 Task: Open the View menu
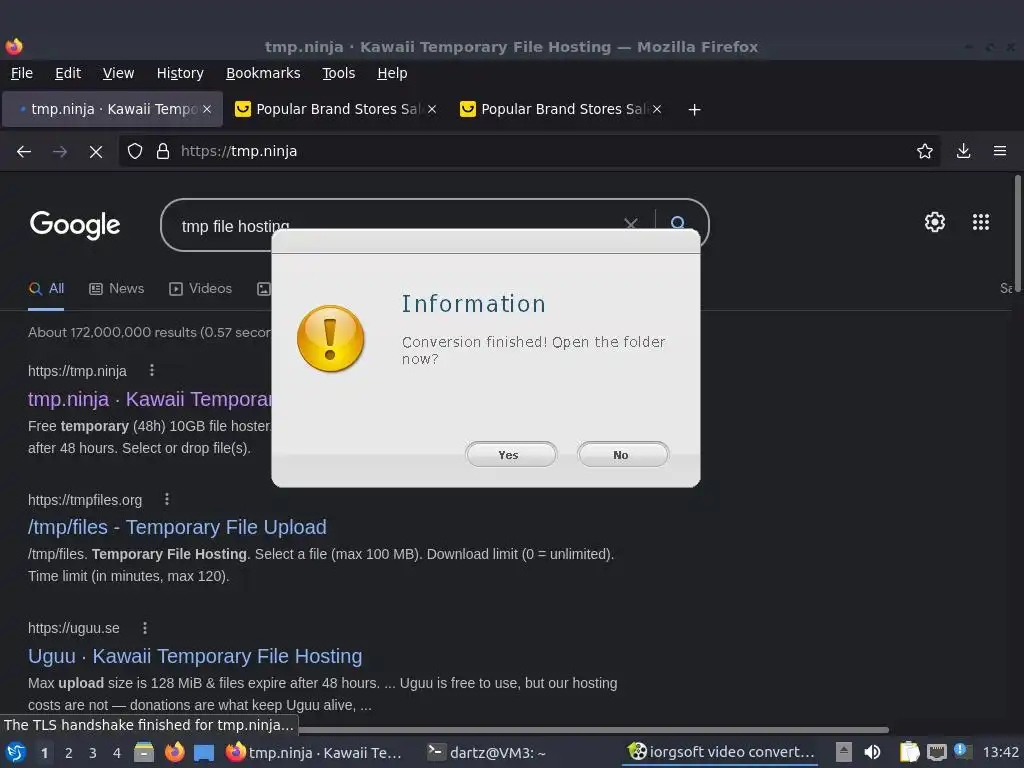118,73
